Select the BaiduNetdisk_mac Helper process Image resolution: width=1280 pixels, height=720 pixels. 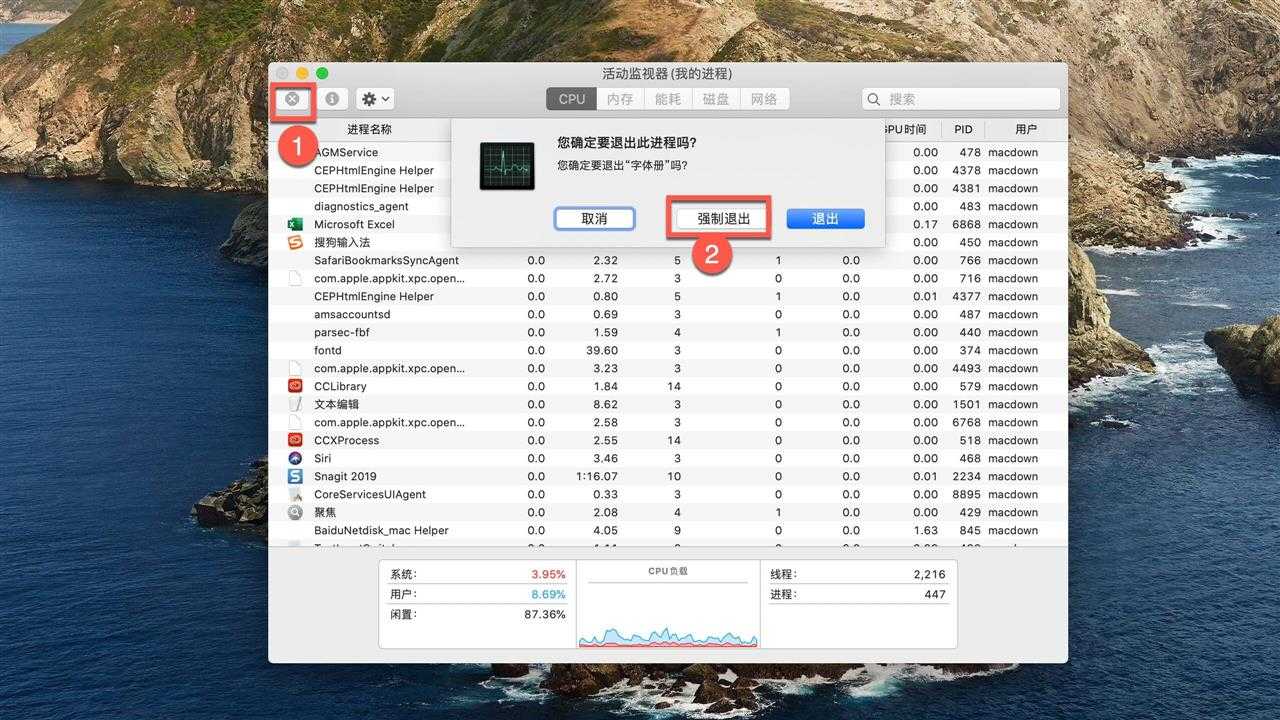(381, 530)
